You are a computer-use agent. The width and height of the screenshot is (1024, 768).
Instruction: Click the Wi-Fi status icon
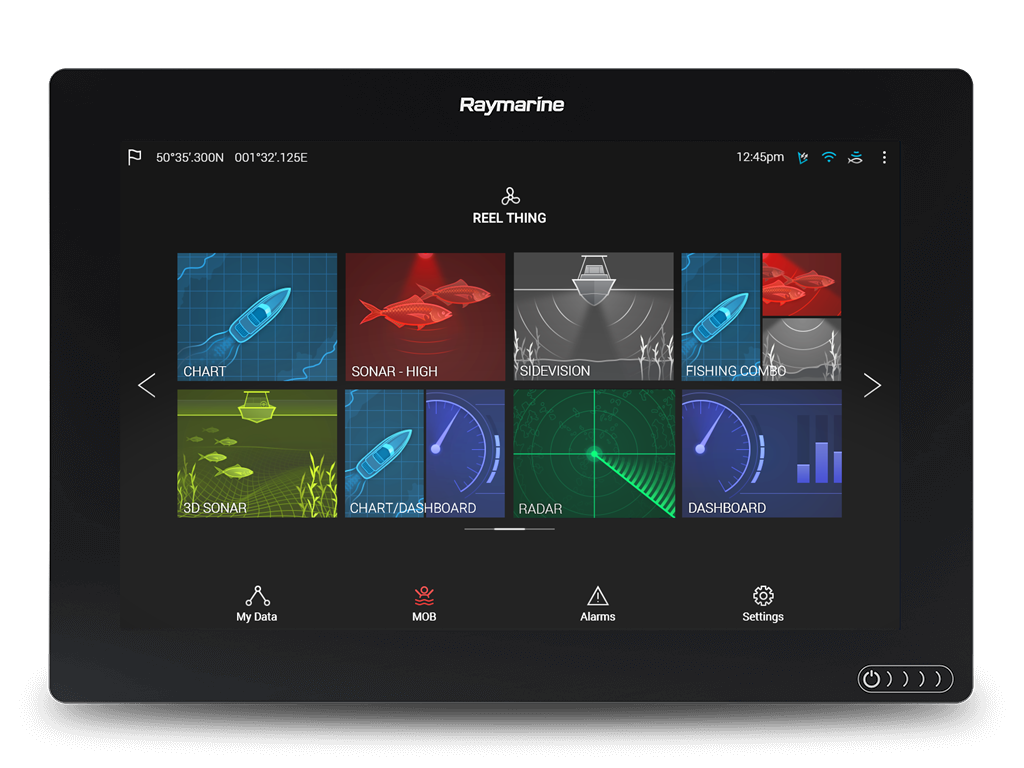tap(829, 157)
